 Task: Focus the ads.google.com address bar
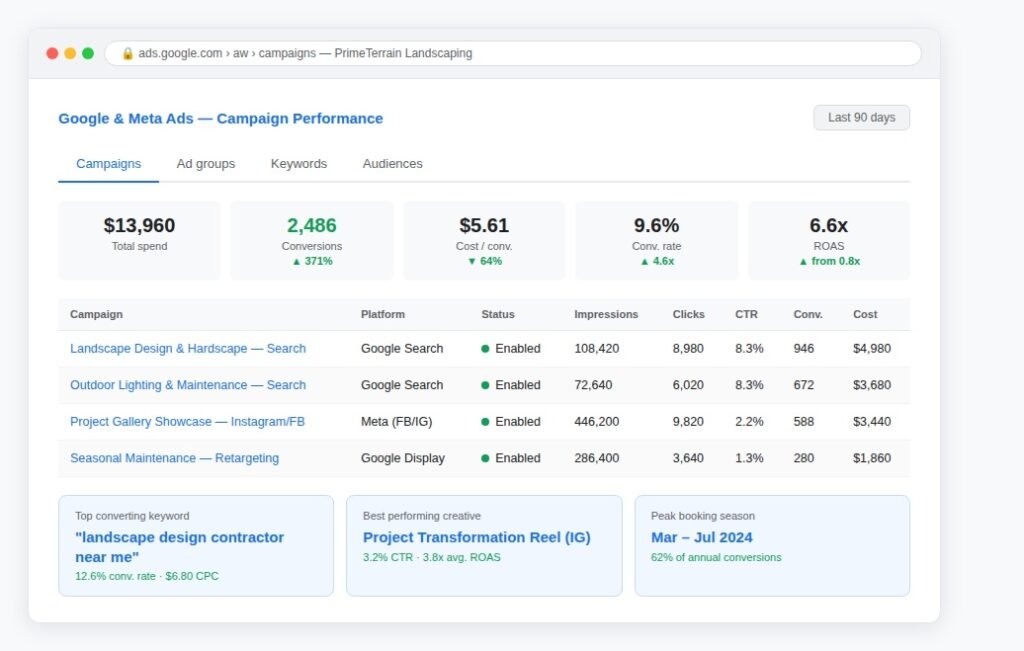point(513,54)
